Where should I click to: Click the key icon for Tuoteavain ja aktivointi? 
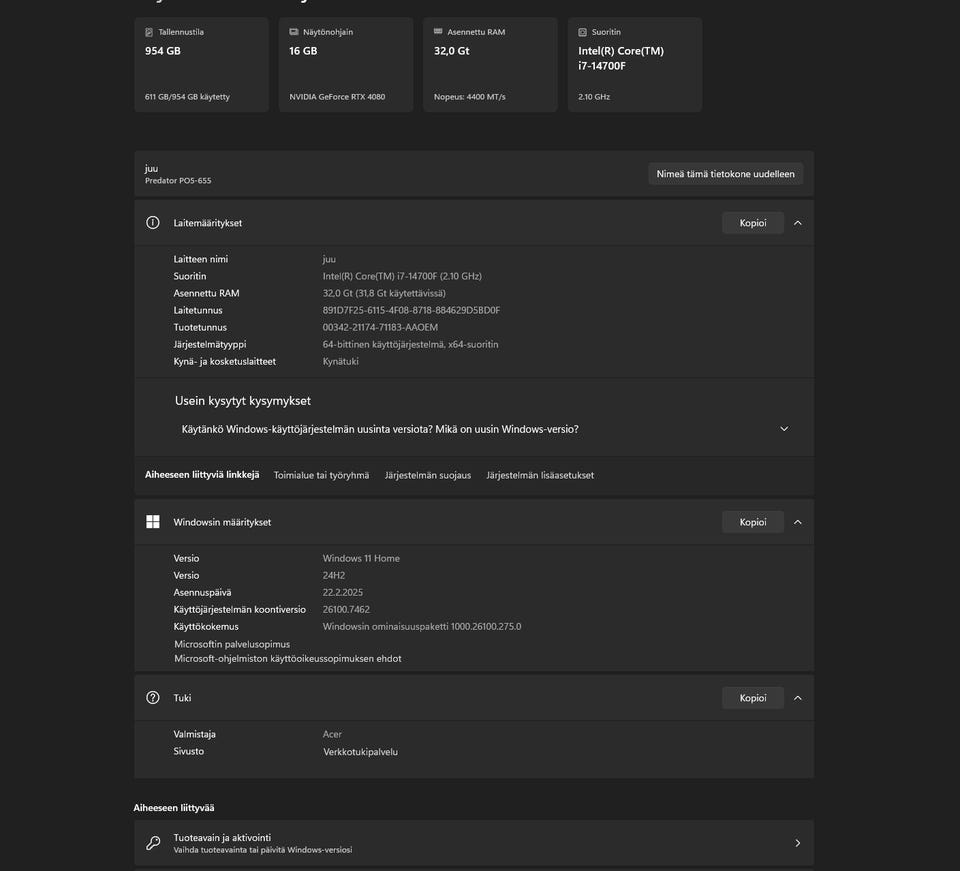point(153,843)
